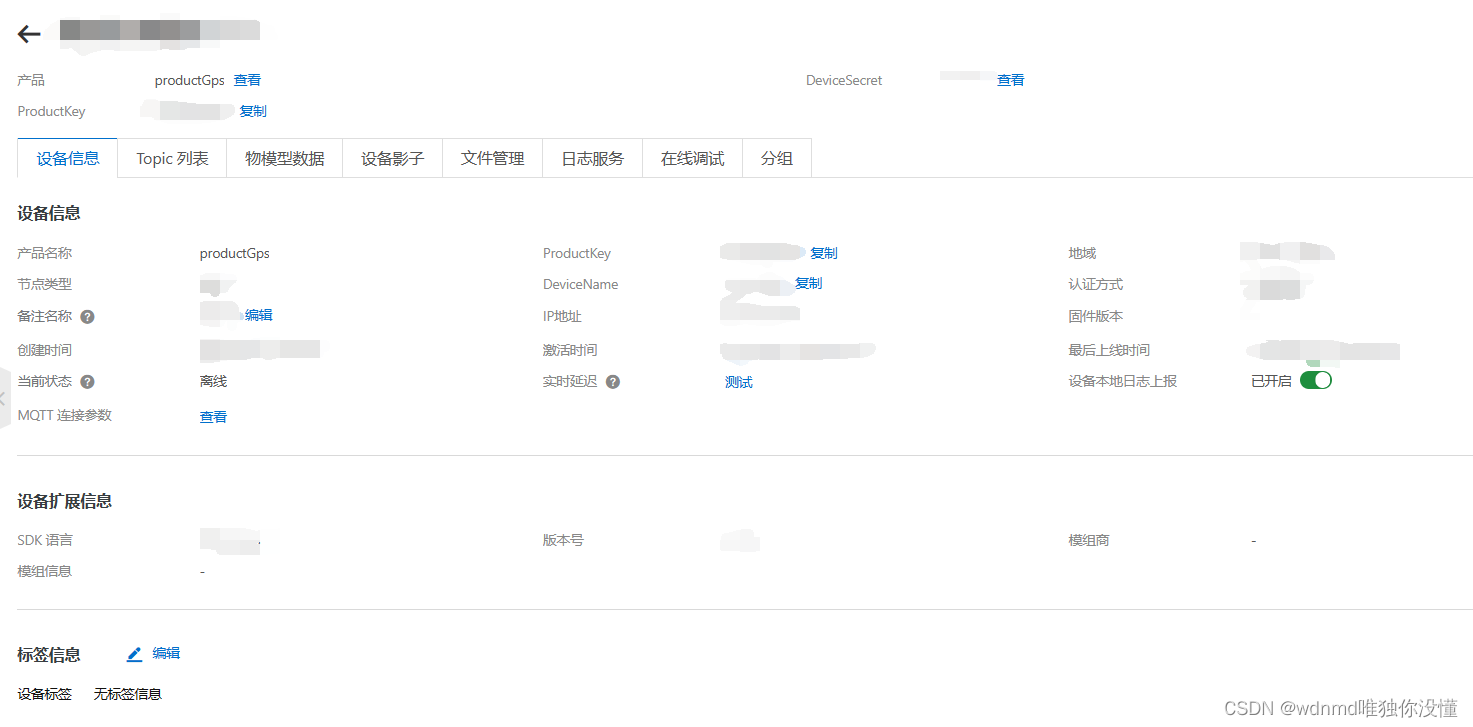
Task: Copy the DeviceName using 复制
Action: coord(808,283)
